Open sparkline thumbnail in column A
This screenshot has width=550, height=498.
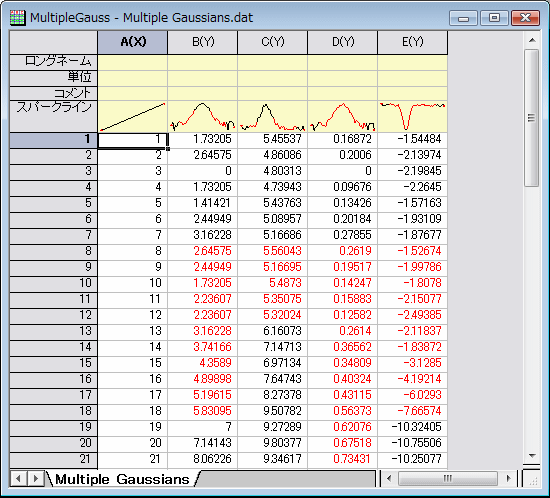[133, 116]
